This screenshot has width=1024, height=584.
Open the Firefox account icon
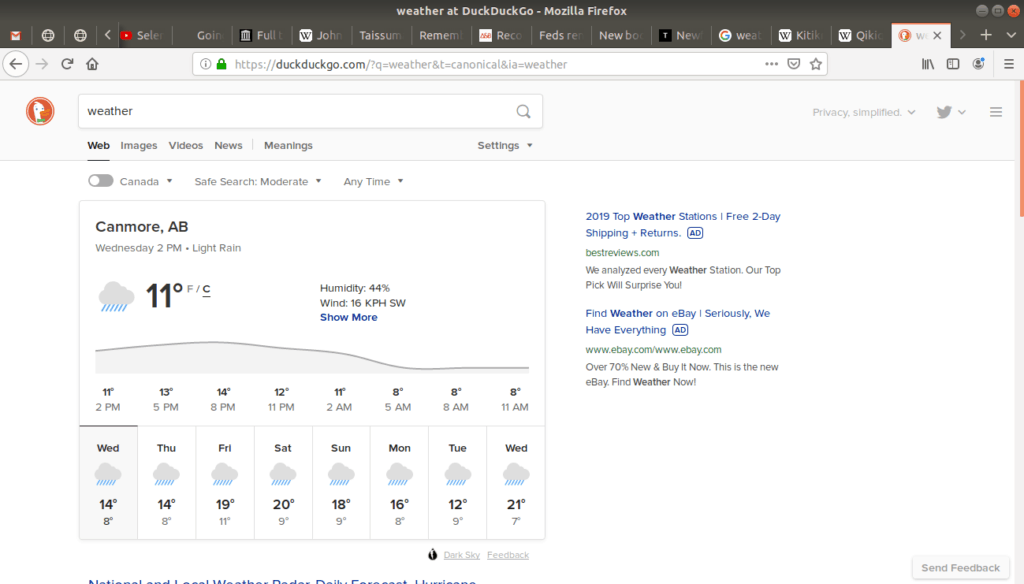pos(978,64)
